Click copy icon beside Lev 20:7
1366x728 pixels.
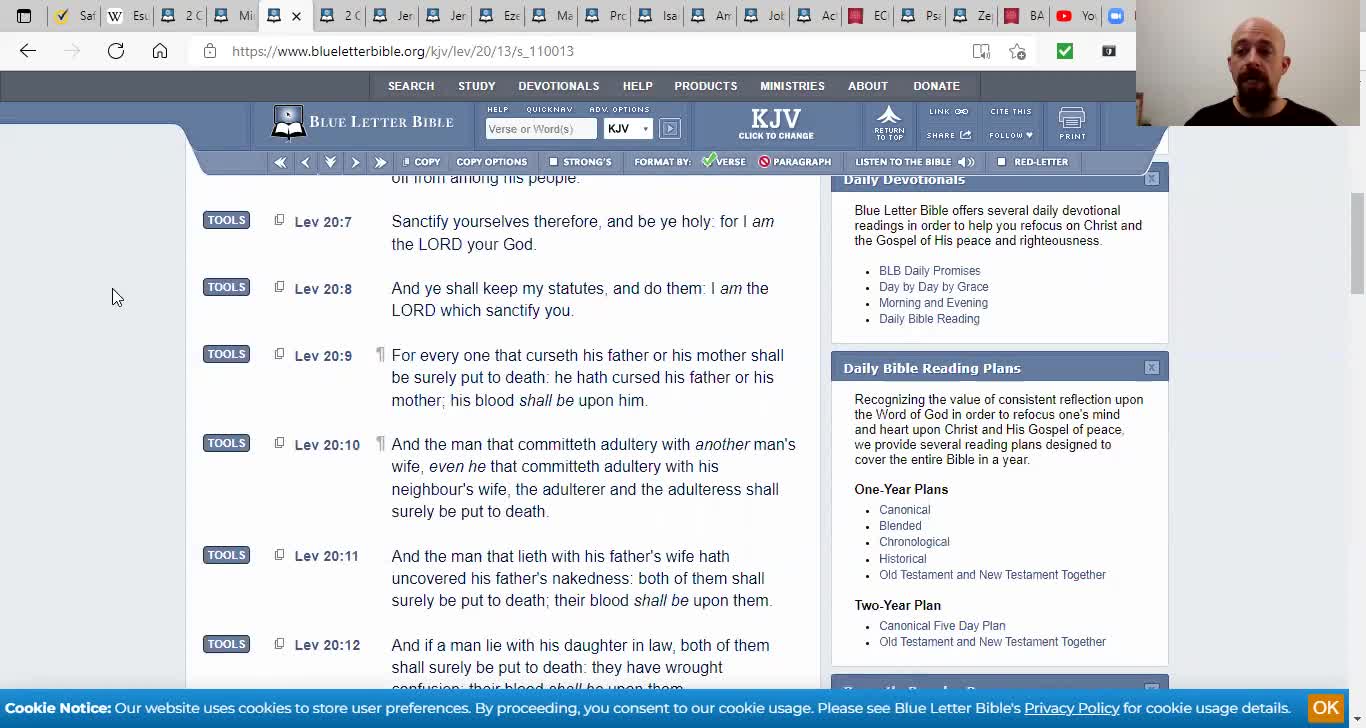tap(279, 220)
